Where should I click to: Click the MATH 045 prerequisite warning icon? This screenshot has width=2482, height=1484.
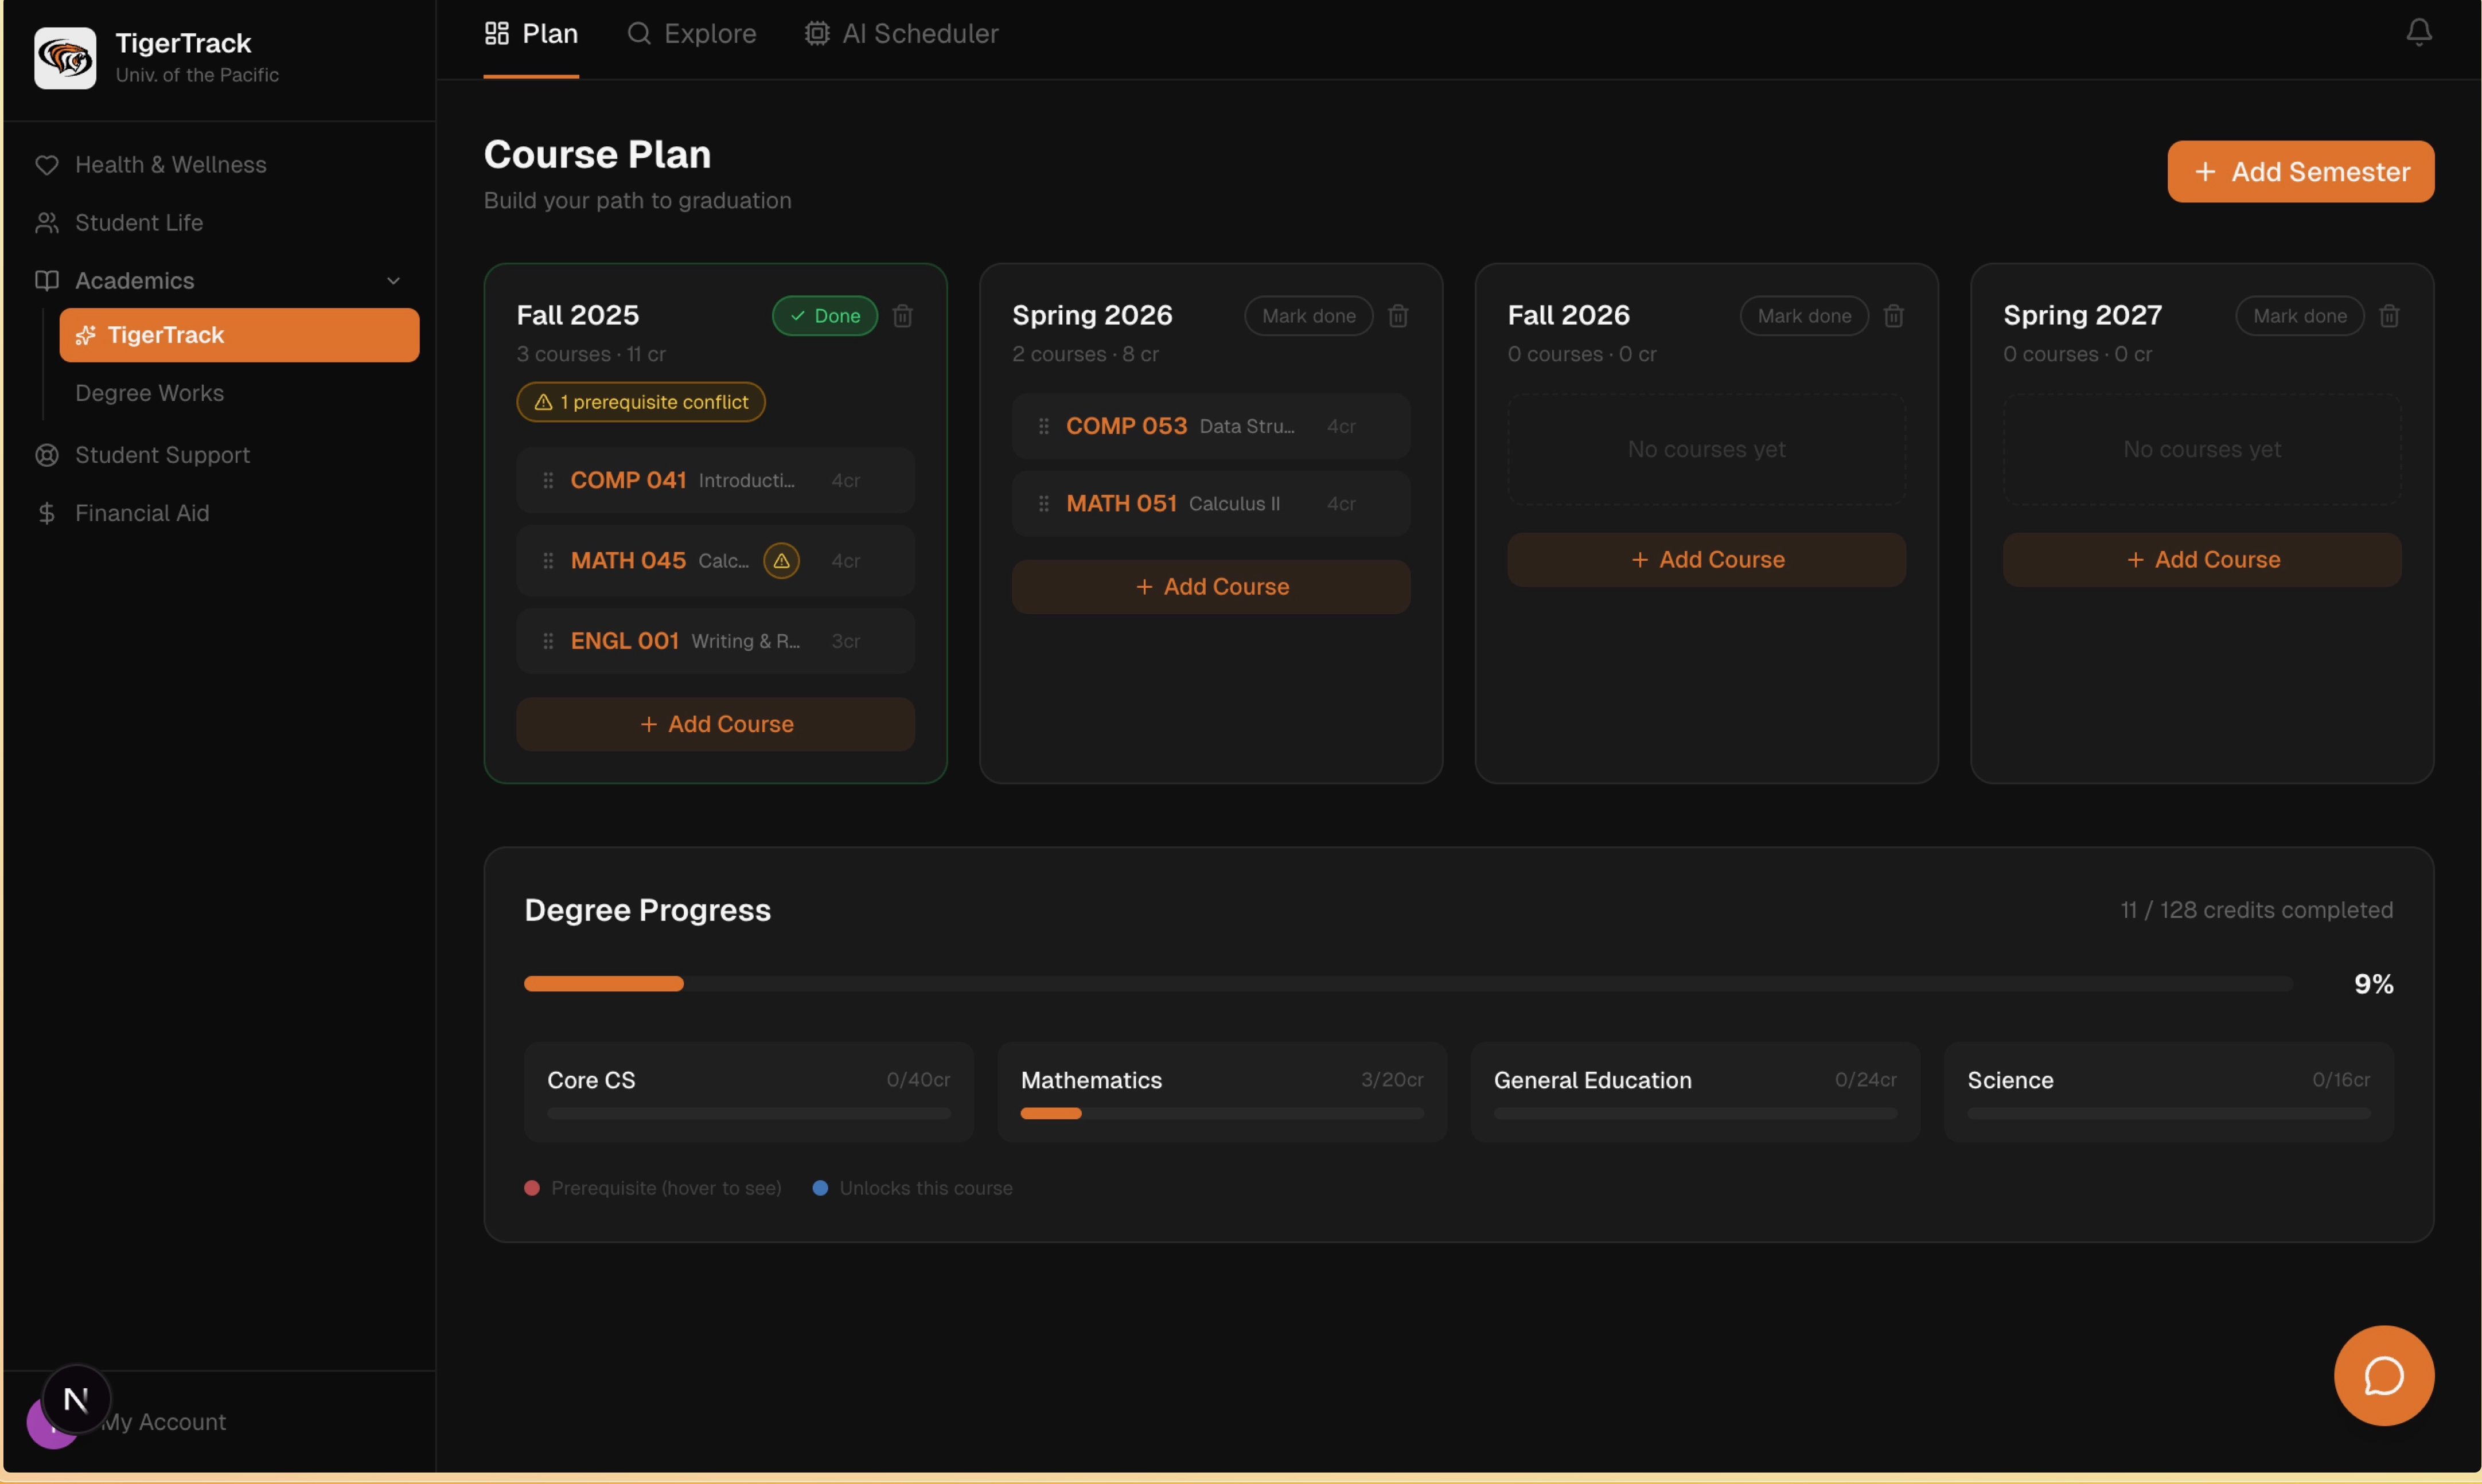click(781, 561)
